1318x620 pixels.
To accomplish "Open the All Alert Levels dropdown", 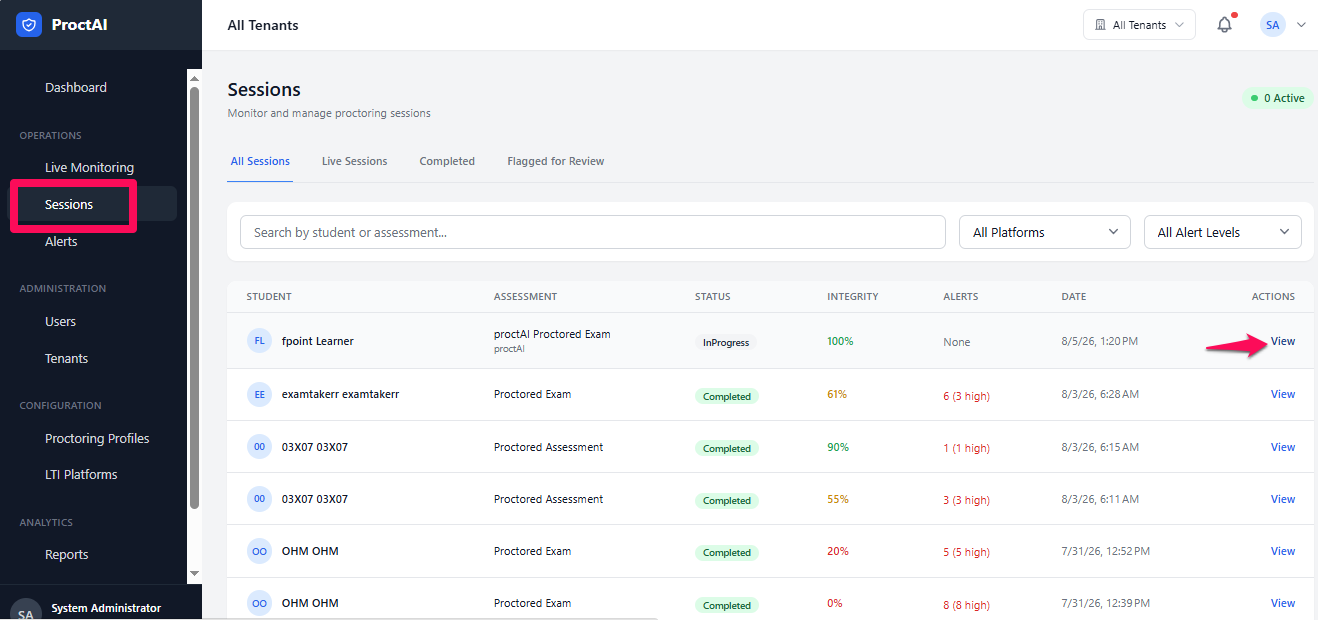I will pyautogui.click(x=1223, y=232).
